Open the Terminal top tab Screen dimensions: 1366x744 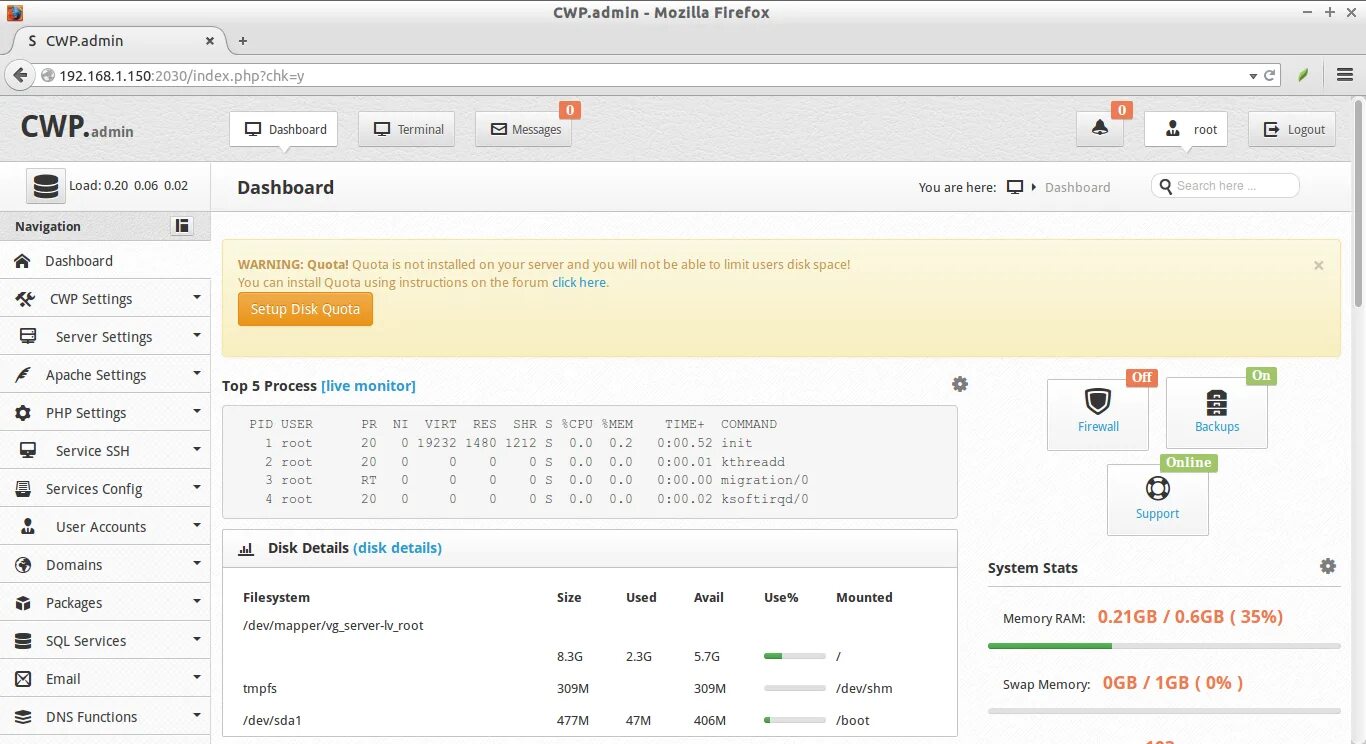407,129
